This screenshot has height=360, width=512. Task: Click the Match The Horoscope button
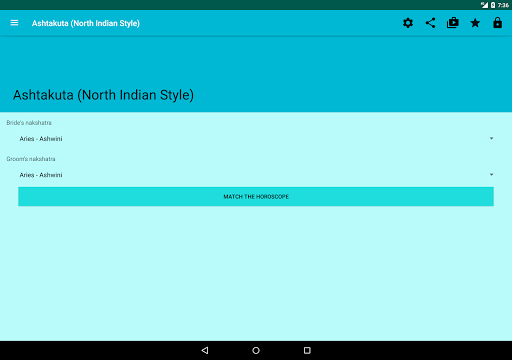click(256, 197)
